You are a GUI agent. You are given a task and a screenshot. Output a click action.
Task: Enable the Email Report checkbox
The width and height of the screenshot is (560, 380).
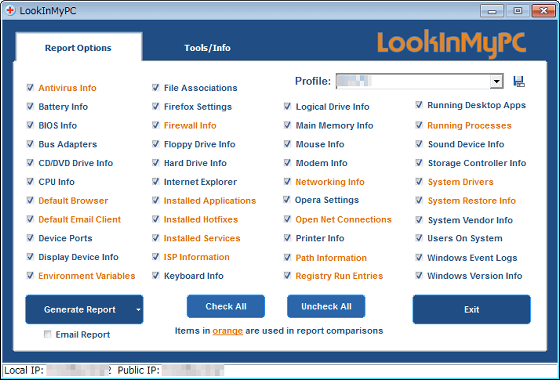click(x=47, y=334)
